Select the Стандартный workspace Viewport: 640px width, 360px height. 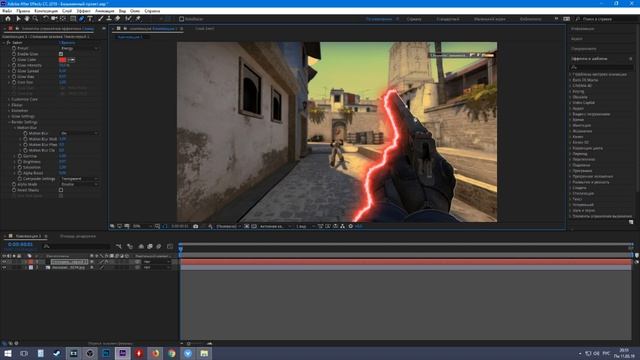pyautogui.click(x=447, y=19)
